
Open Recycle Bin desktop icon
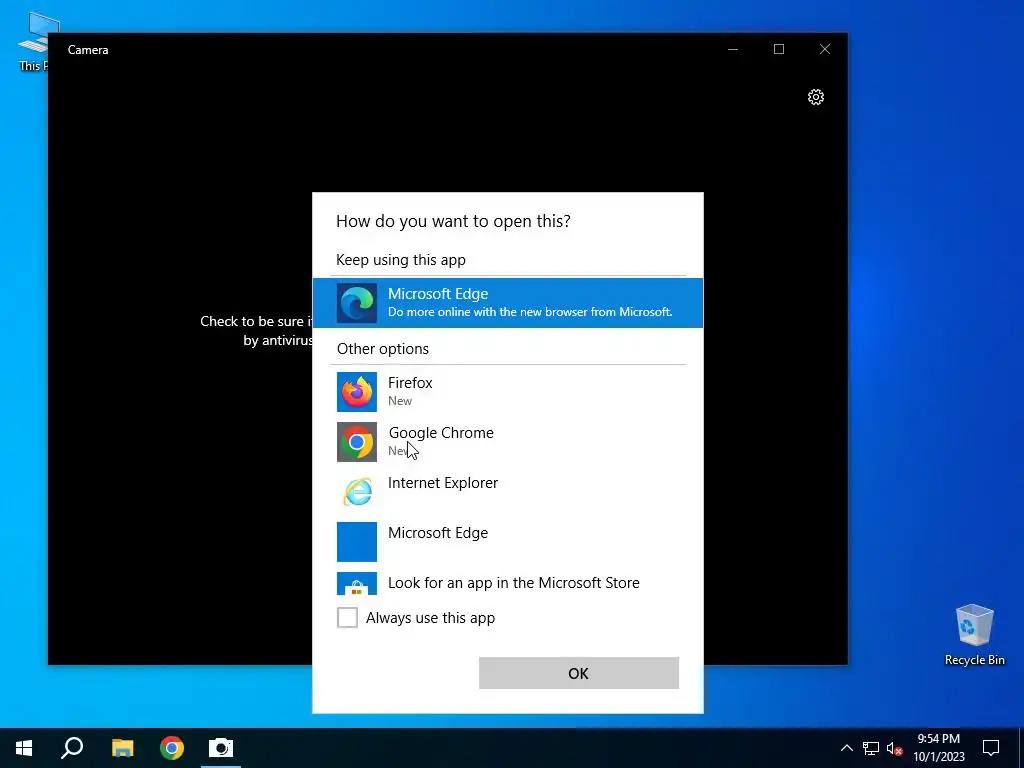[x=974, y=635]
